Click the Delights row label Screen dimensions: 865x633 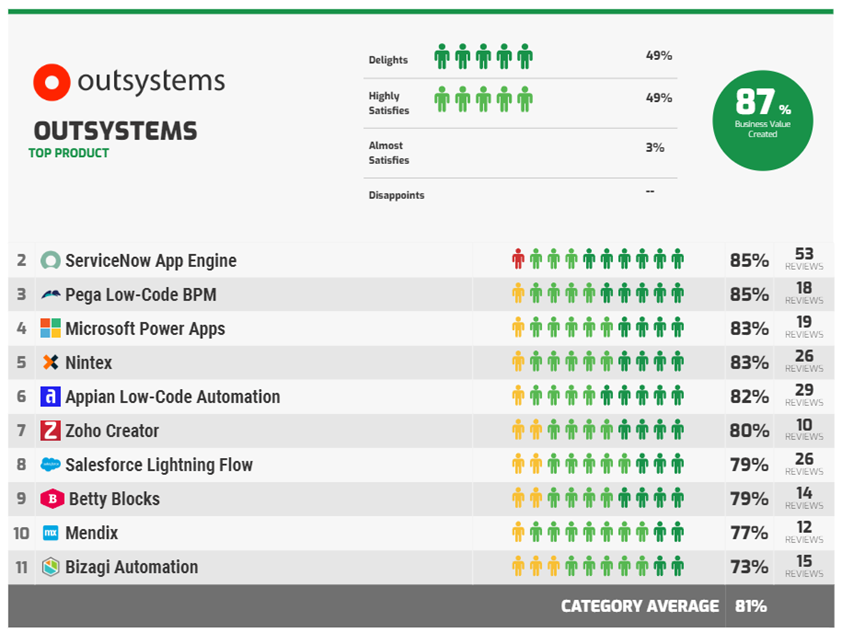[388, 60]
